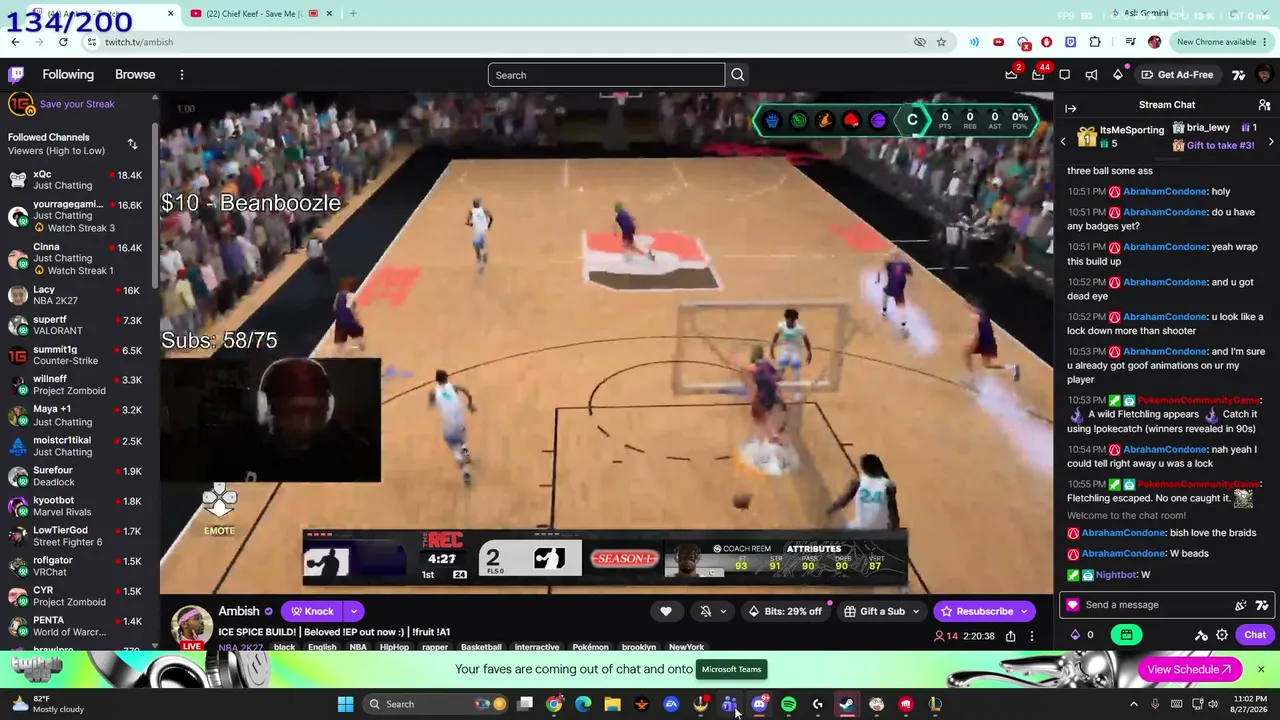Show previous gift leaderboard entries

tap(1063, 142)
